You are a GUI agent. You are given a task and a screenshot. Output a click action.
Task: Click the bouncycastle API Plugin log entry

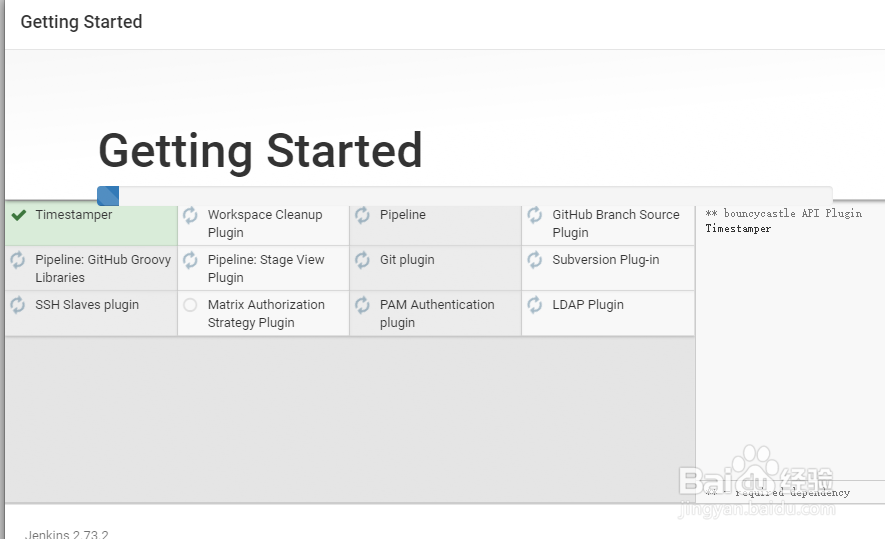(x=783, y=213)
